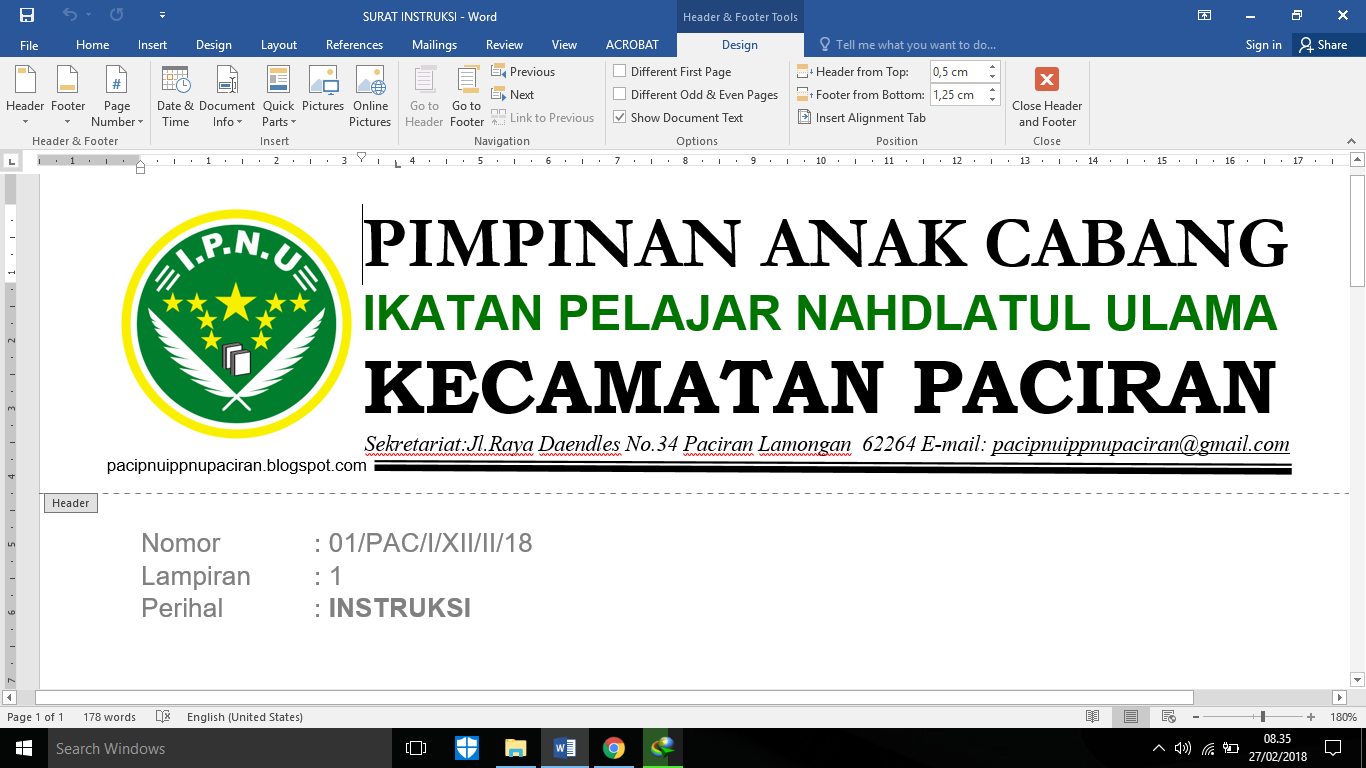Open the Review tab

(504, 45)
